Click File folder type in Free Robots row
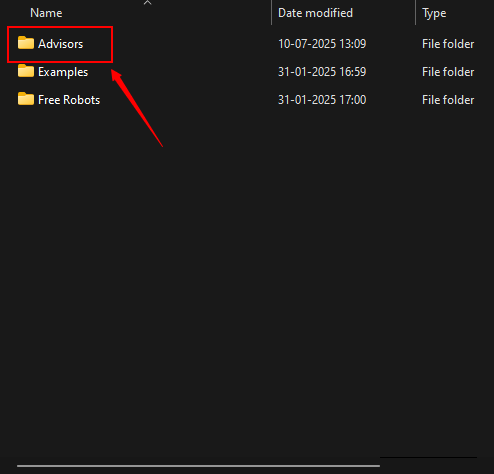Screen dimensions: 494x474 pos(448,100)
